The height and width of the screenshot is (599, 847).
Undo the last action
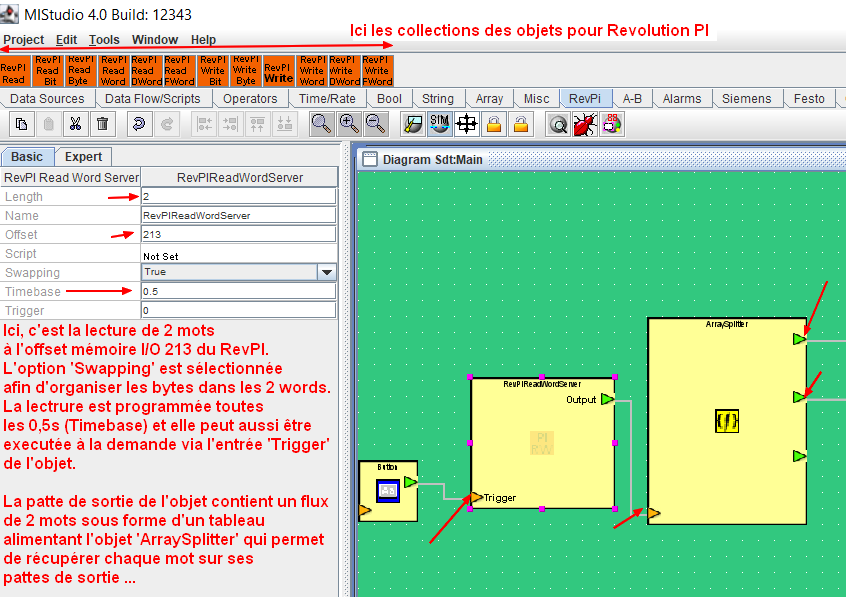pyautogui.click(x=139, y=125)
